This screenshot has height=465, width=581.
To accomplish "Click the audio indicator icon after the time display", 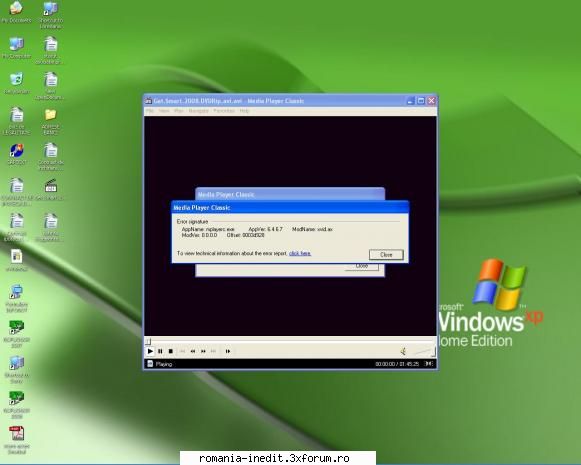I will pyautogui.click(x=429, y=364).
